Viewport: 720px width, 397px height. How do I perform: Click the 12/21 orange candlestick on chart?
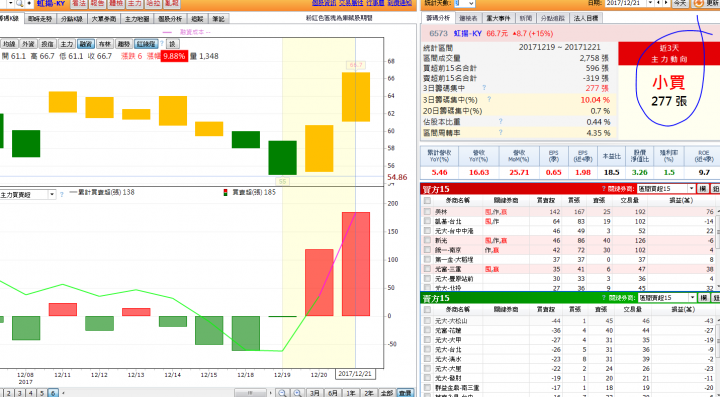tap(356, 97)
